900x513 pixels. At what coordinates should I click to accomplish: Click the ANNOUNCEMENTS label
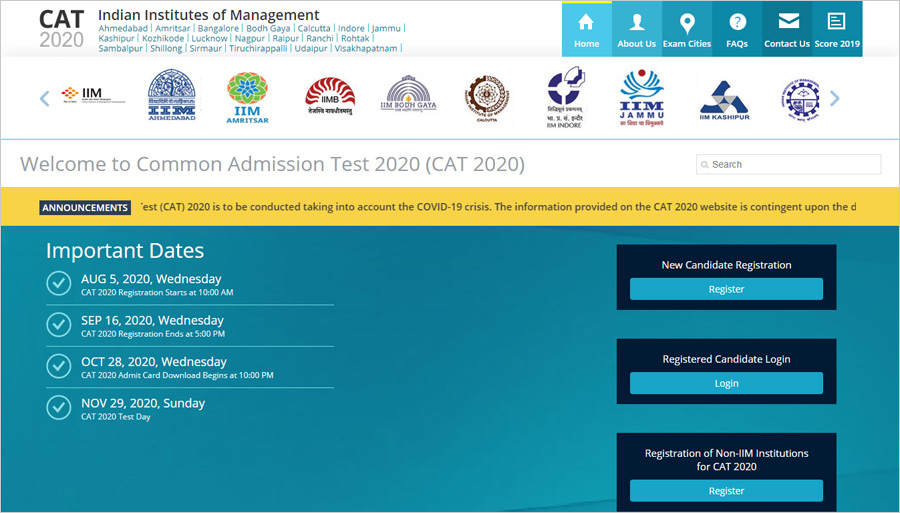click(x=85, y=208)
